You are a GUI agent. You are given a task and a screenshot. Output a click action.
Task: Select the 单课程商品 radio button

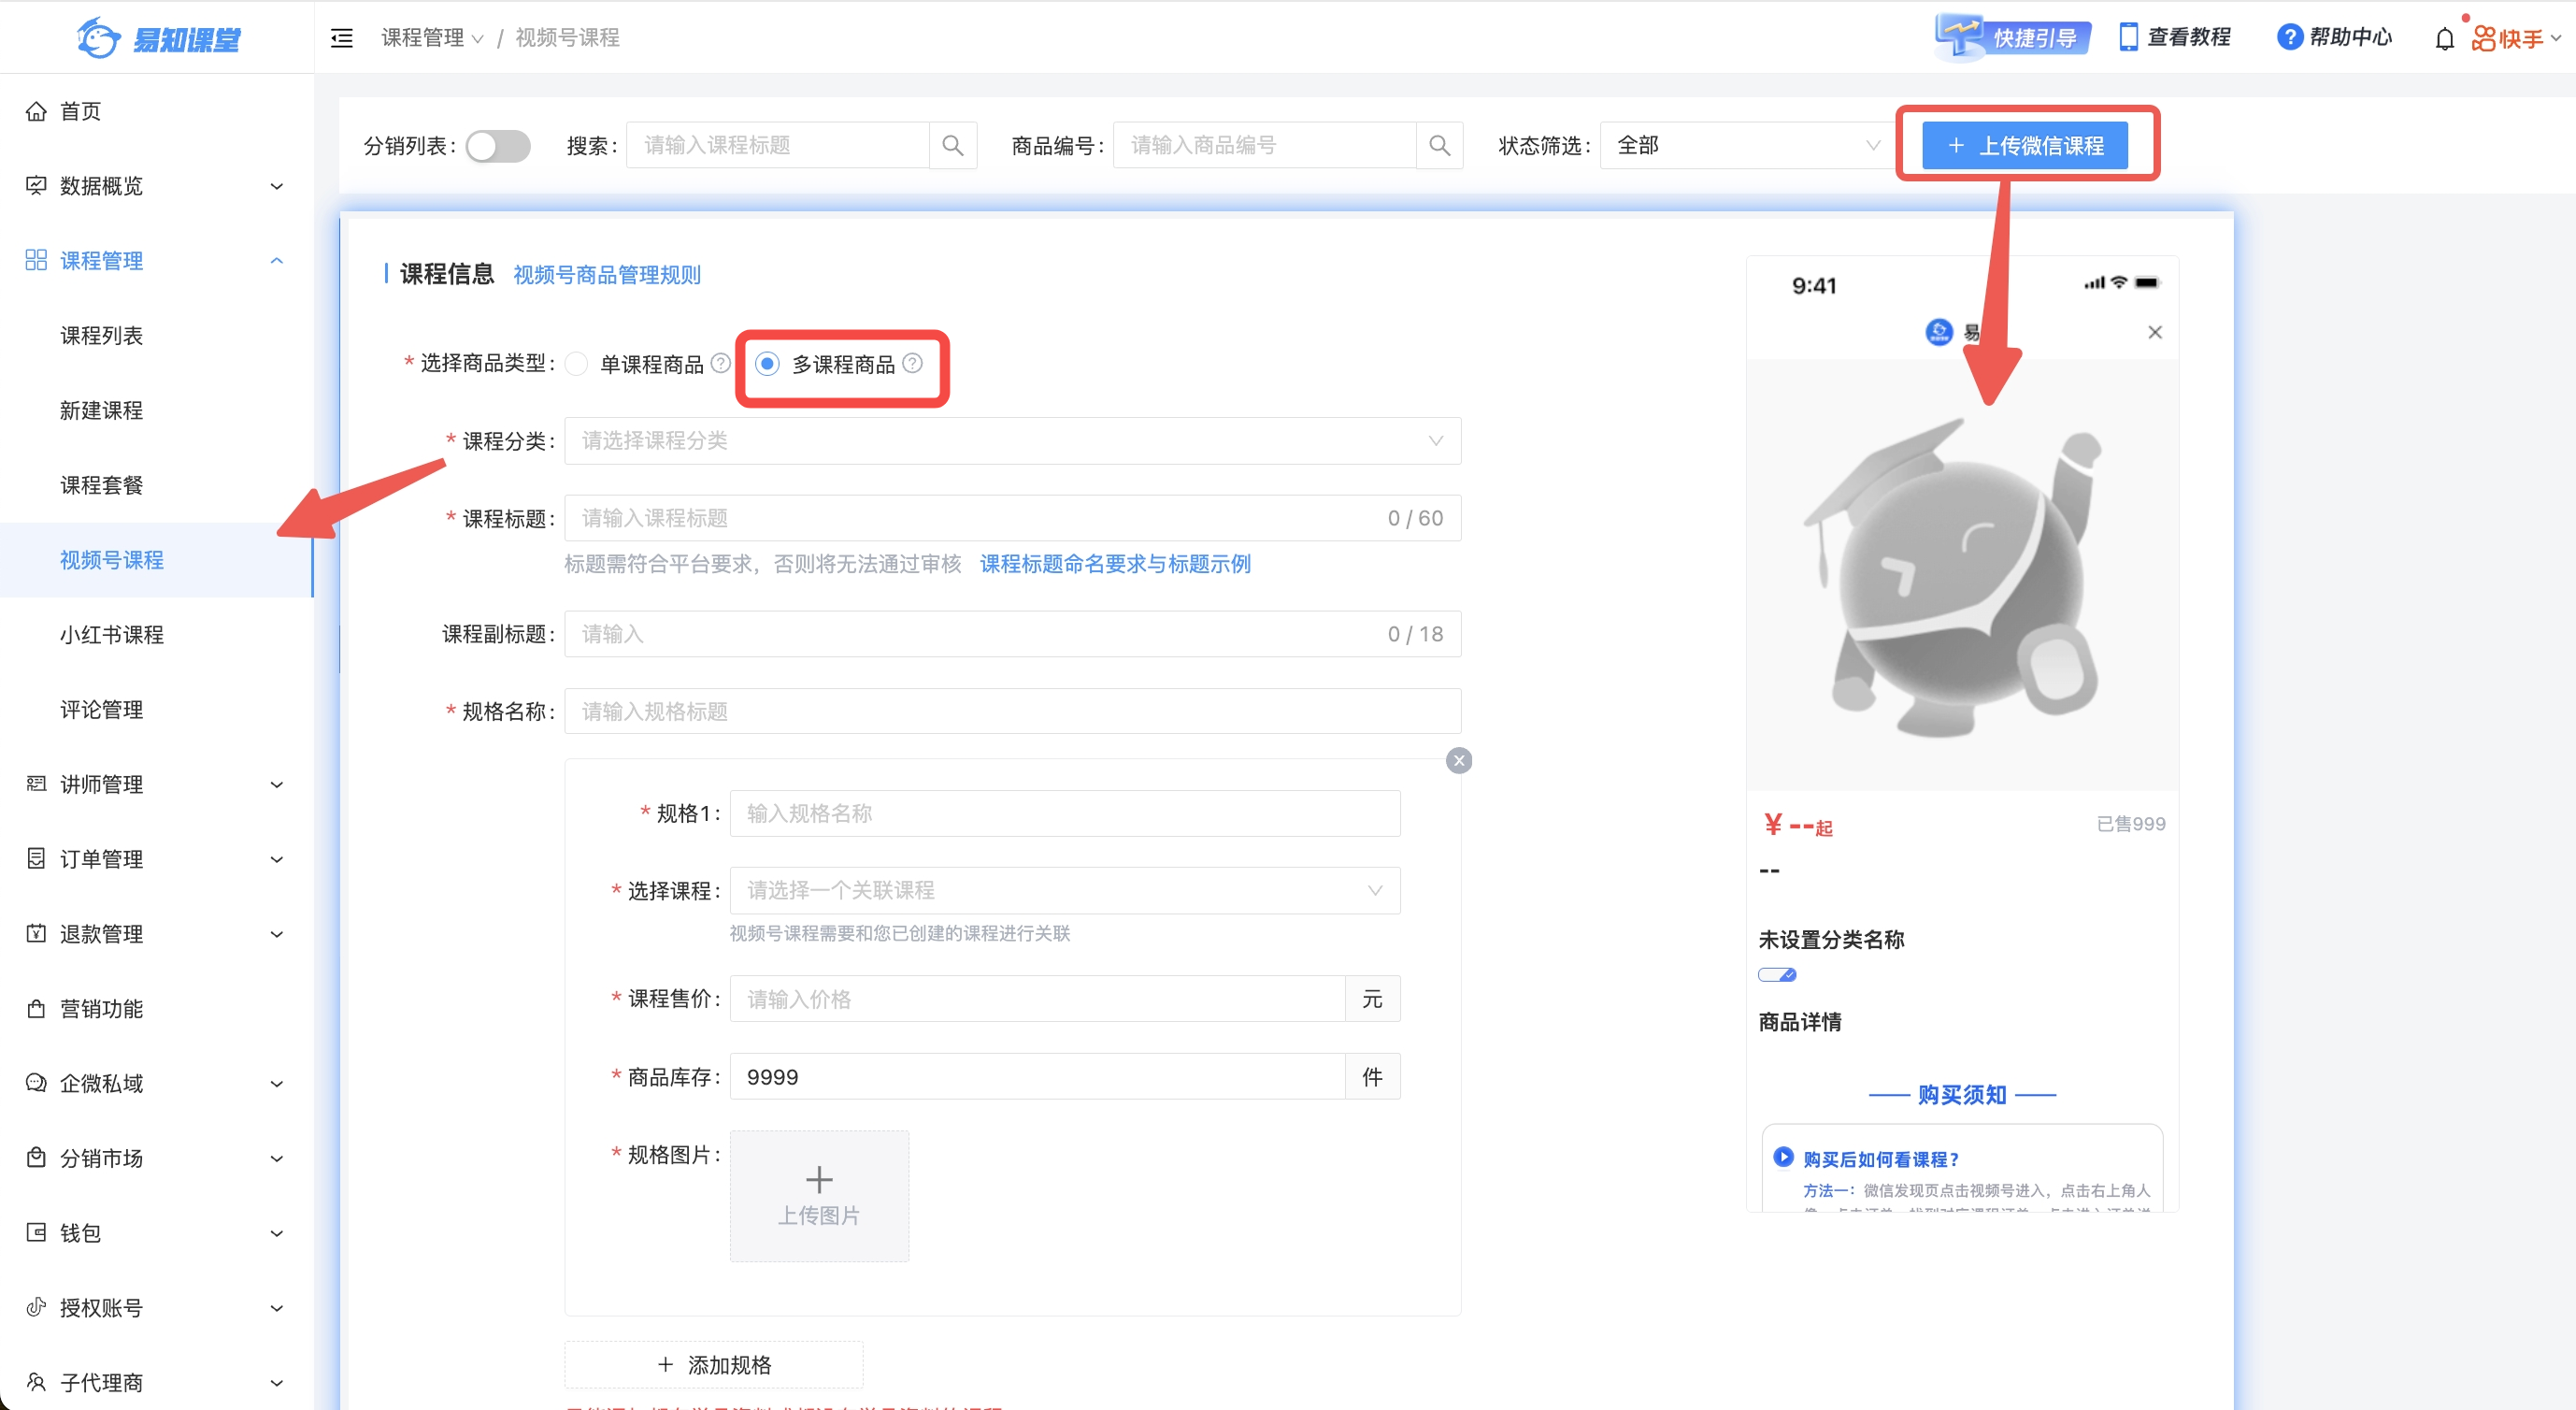(576, 364)
